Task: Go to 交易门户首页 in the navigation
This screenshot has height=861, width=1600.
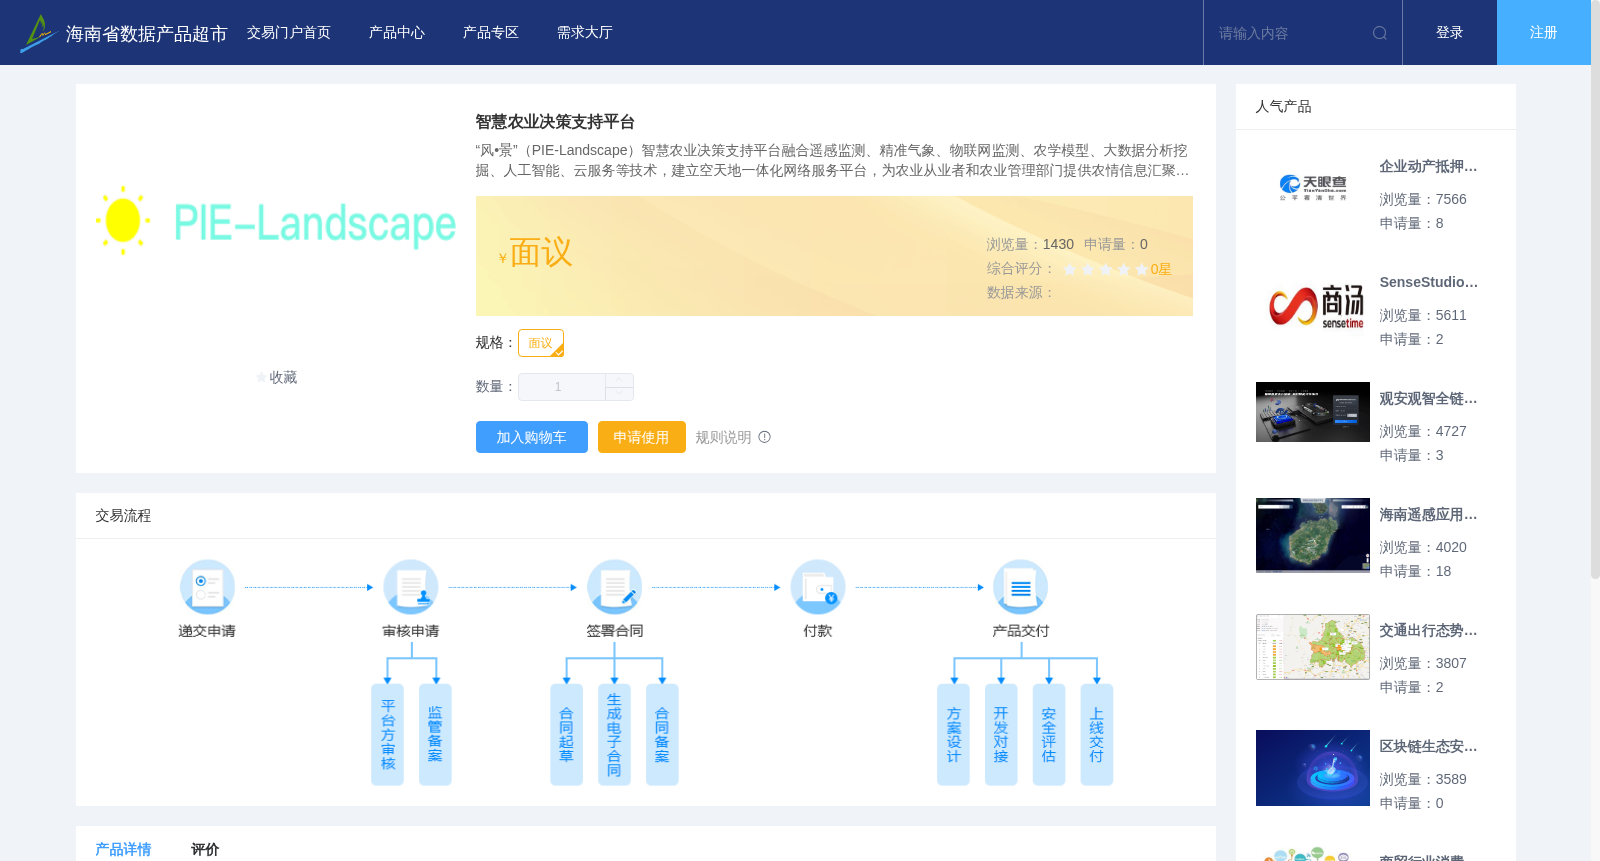Action: click(x=289, y=33)
